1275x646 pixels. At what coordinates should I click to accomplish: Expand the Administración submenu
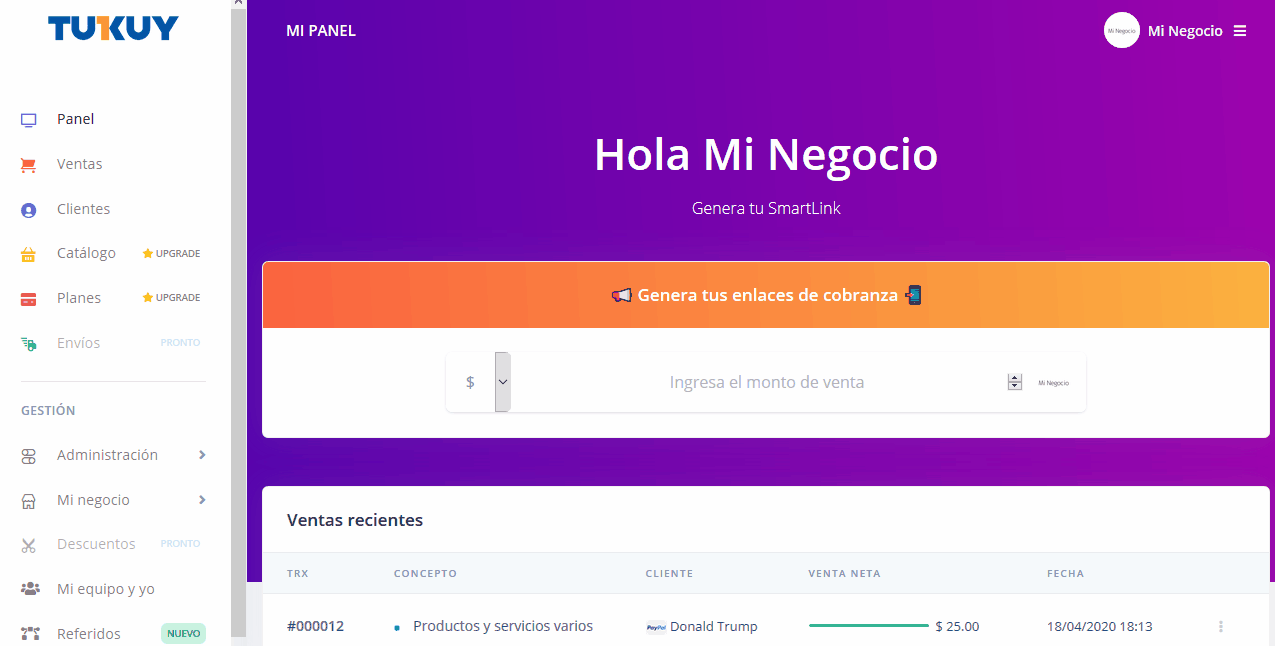[x=202, y=455]
